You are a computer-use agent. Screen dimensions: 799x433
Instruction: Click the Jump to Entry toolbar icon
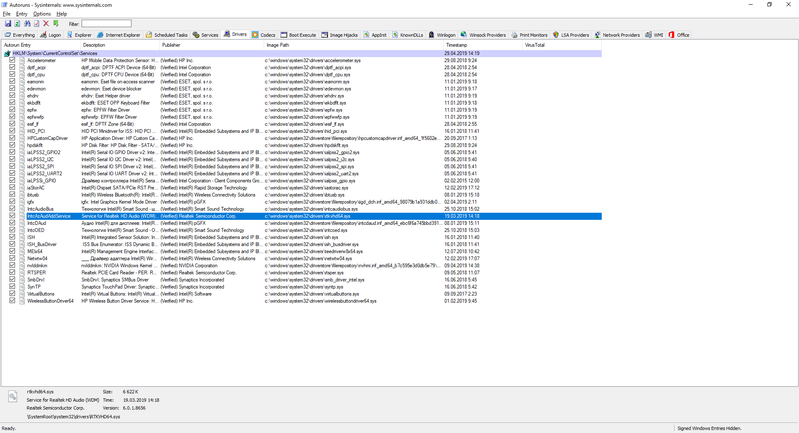coord(56,23)
